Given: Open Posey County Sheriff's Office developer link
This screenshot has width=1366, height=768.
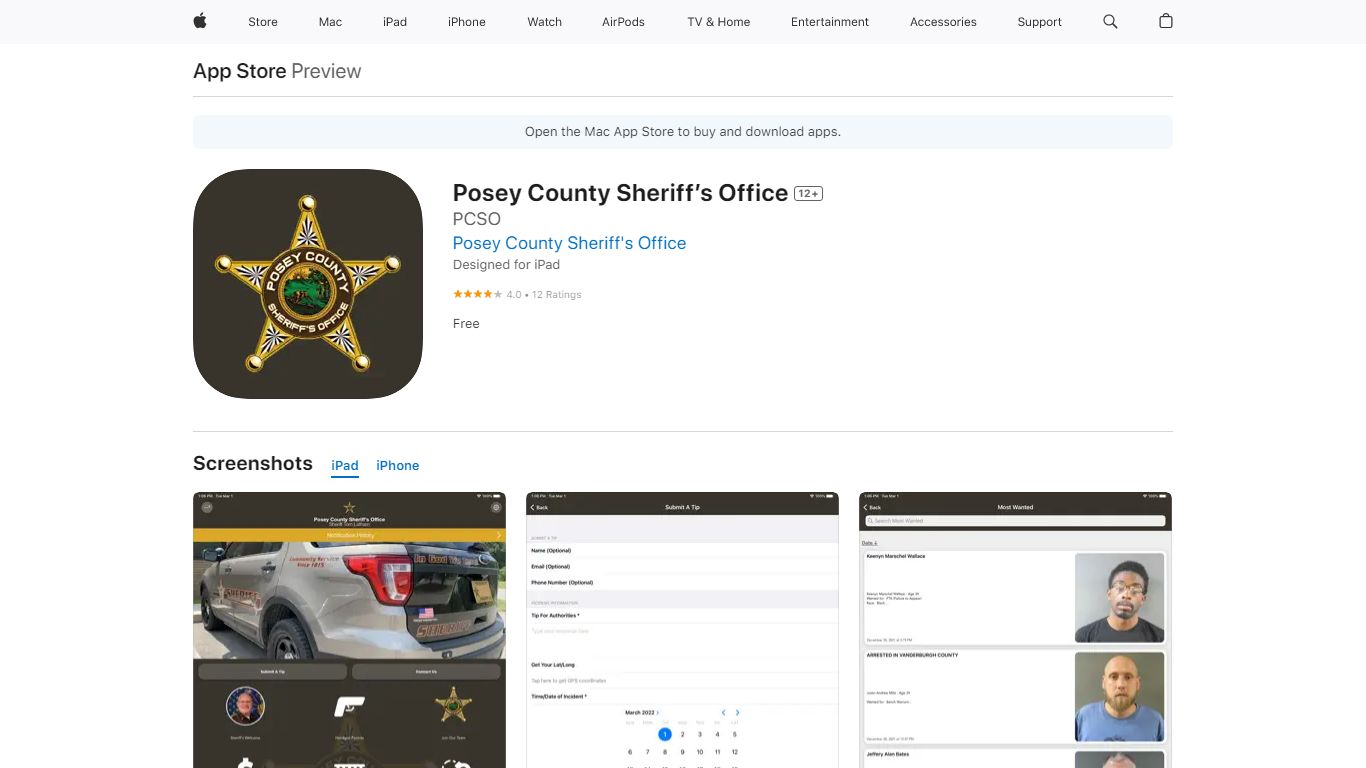Looking at the screenshot, I should [x=569, y=243].
